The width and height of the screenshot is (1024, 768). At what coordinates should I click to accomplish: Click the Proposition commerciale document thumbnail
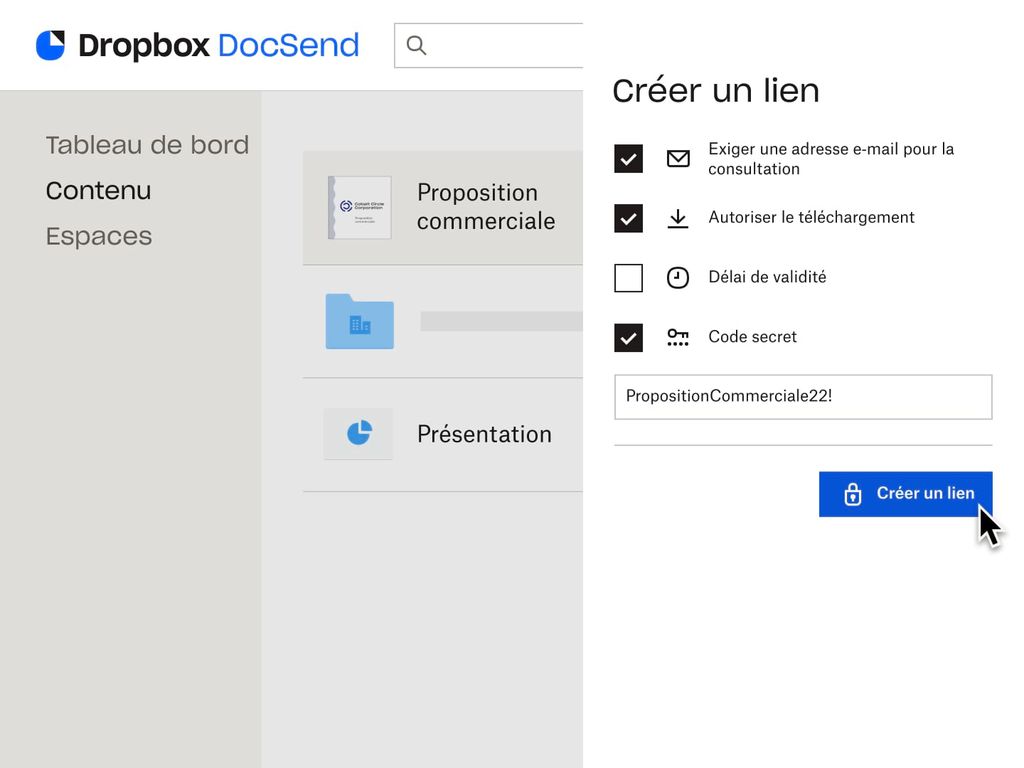point(358,207)
